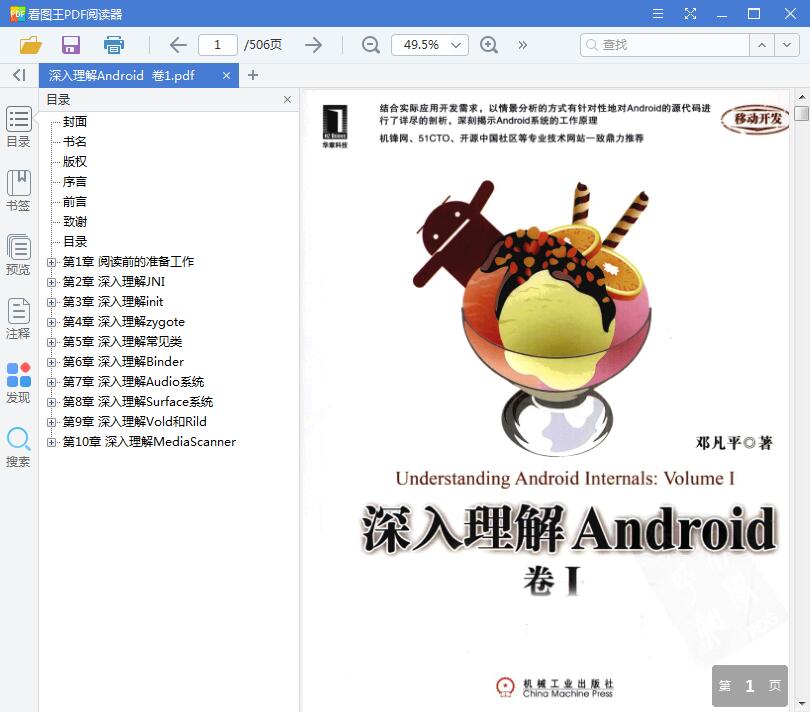Open the 注释 annotations sidebar icon
The image size is (810, 712).
19,319
